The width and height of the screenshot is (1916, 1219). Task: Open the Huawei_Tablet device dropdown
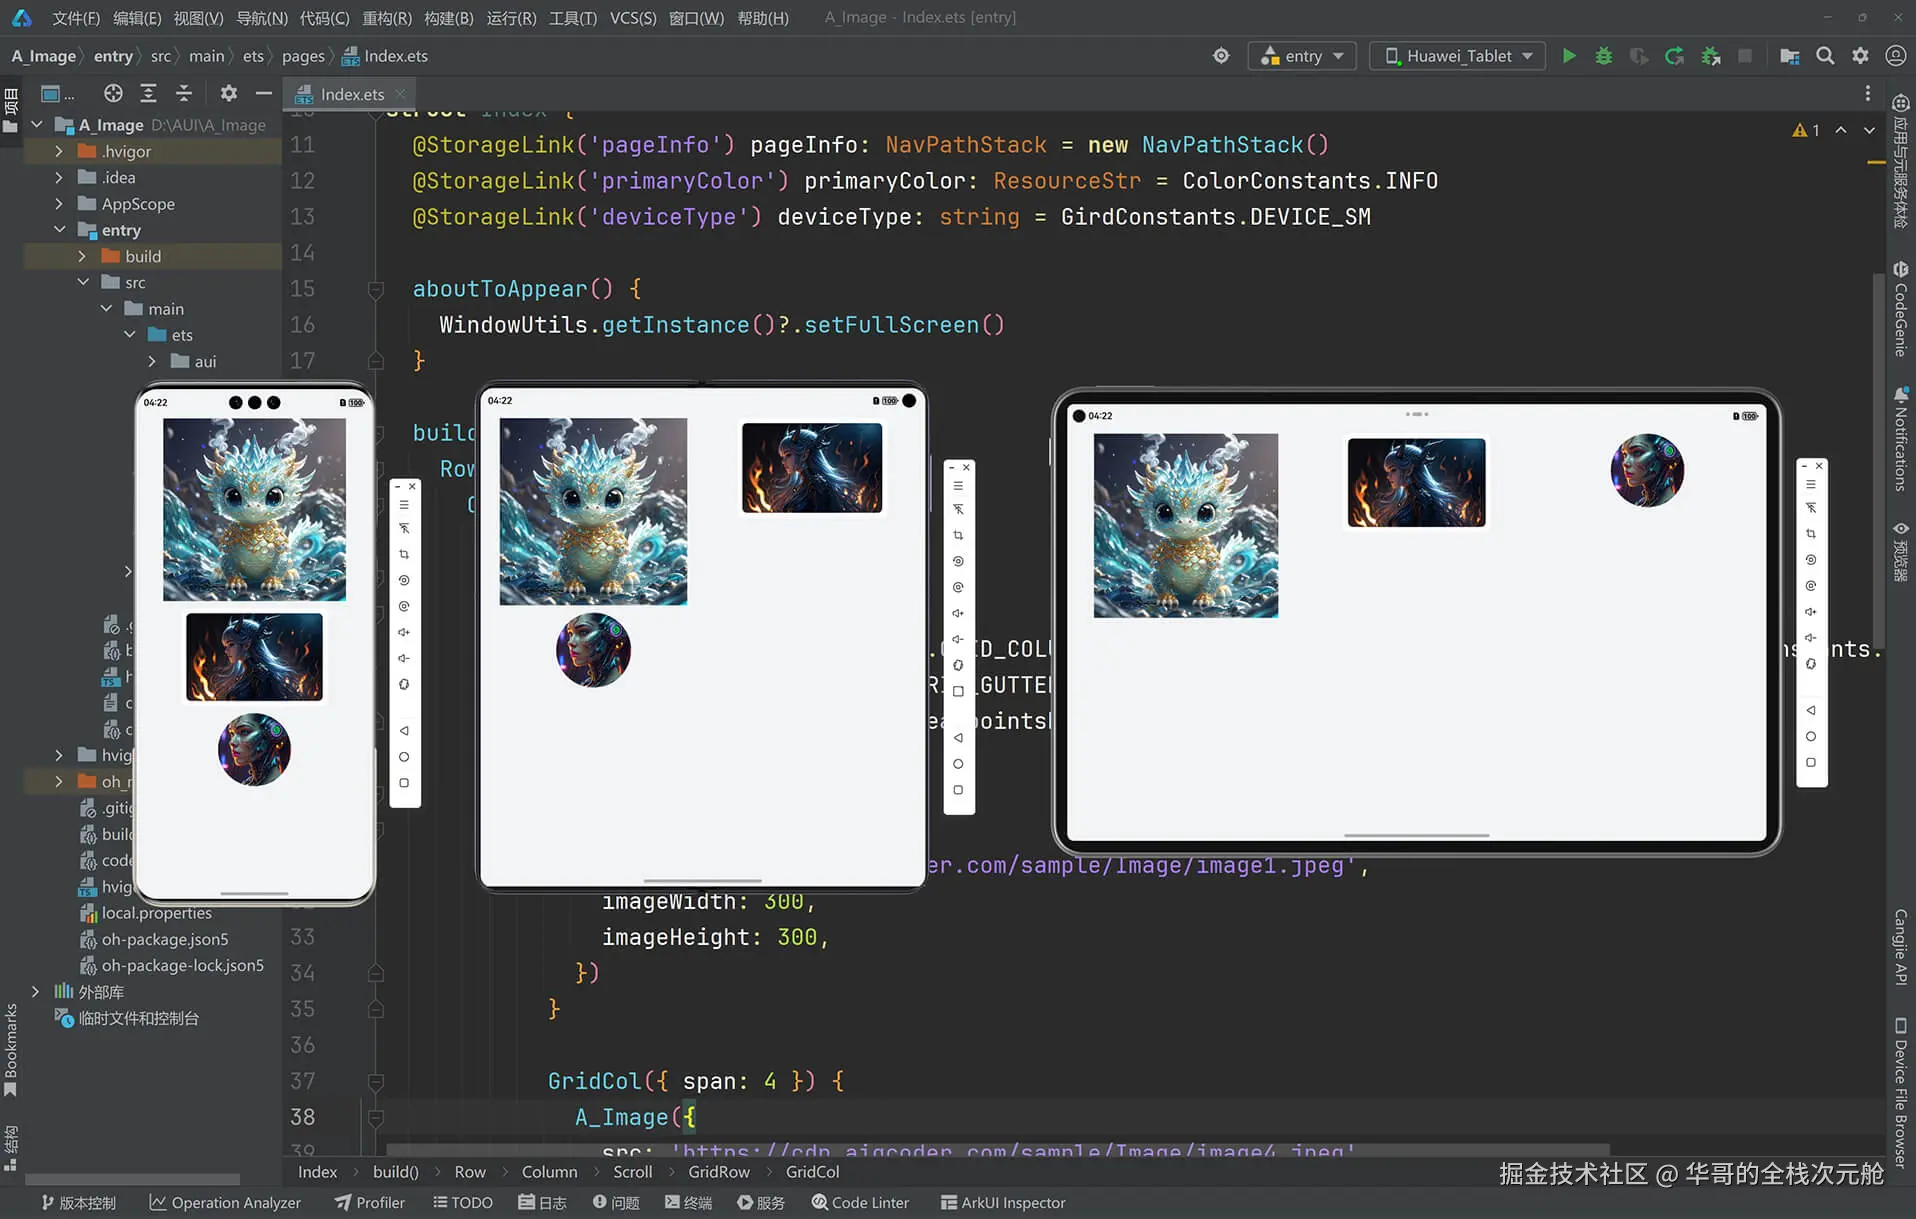pyautogui.click(x=1458, y=56)
